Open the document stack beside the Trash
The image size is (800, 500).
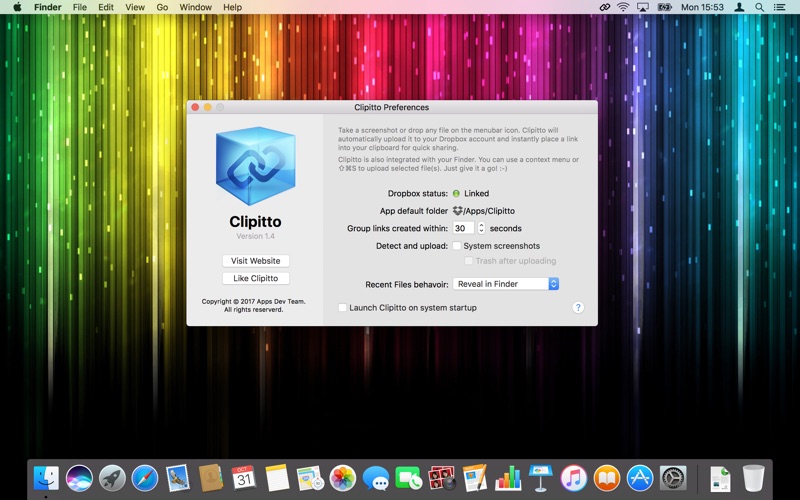(720, 478)
